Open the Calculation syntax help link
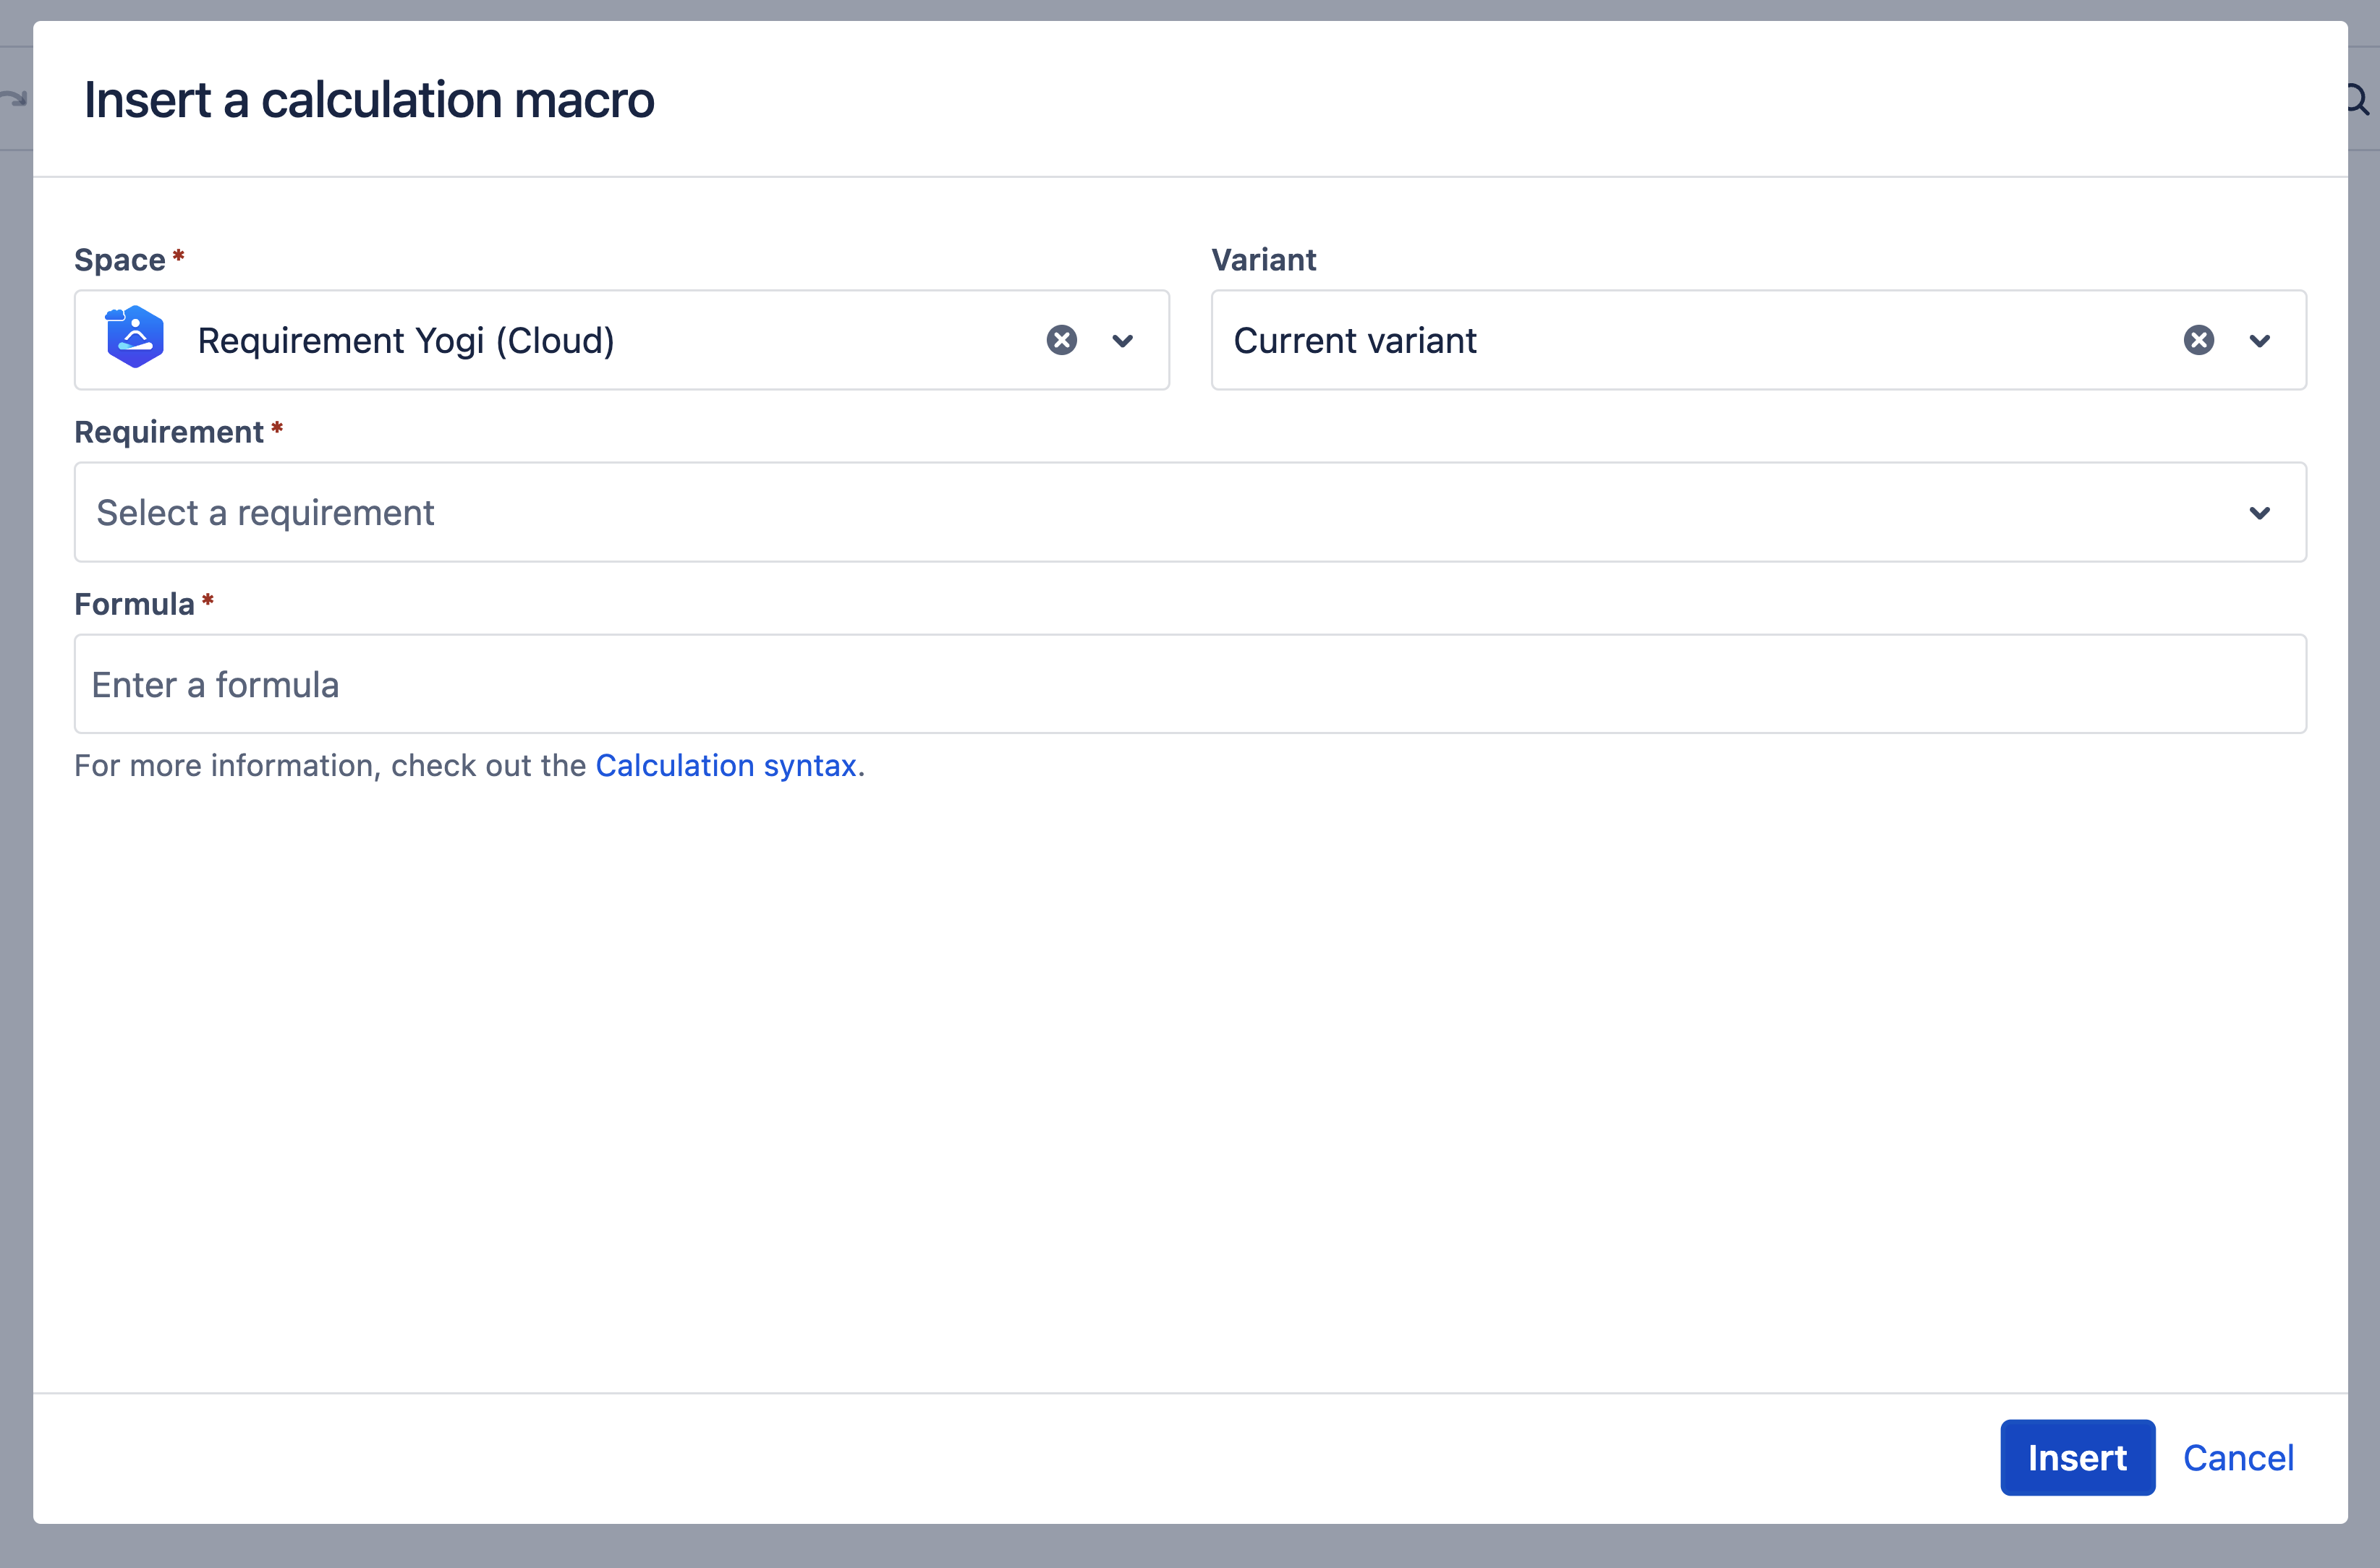 click(726, 766)
